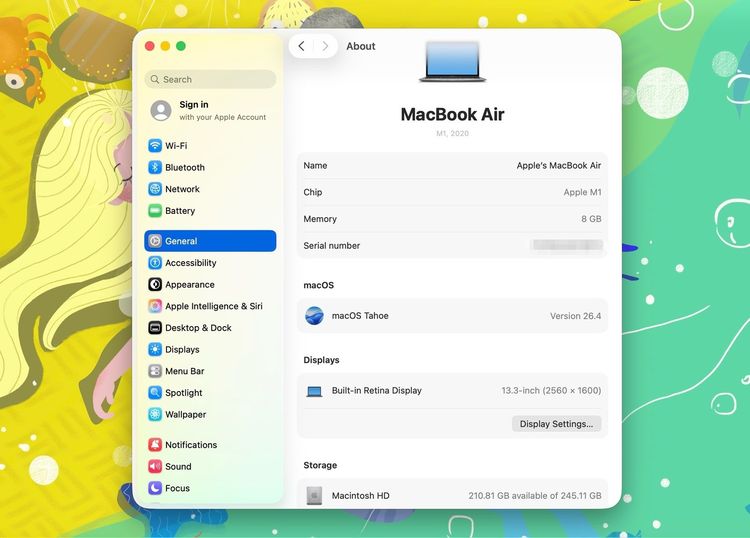The height and width of the screenshot is (538, 750).
Task: Click the green zoom window button
Action: 181,46
